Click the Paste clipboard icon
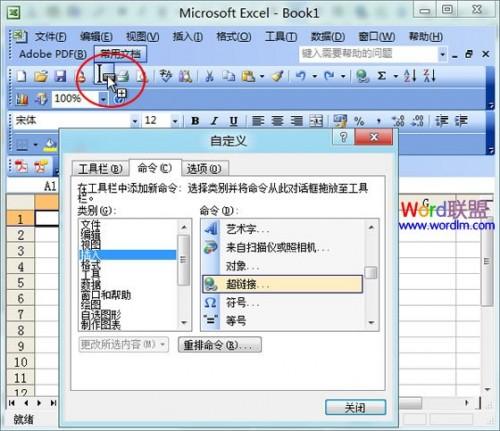Screen dimensions: 500x431 248,76
